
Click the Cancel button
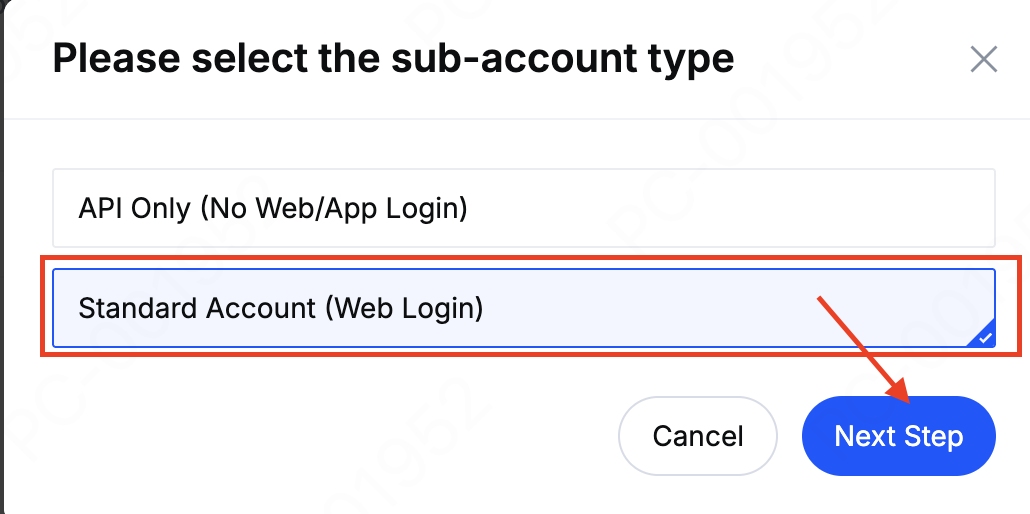click(x=698, y=436)
